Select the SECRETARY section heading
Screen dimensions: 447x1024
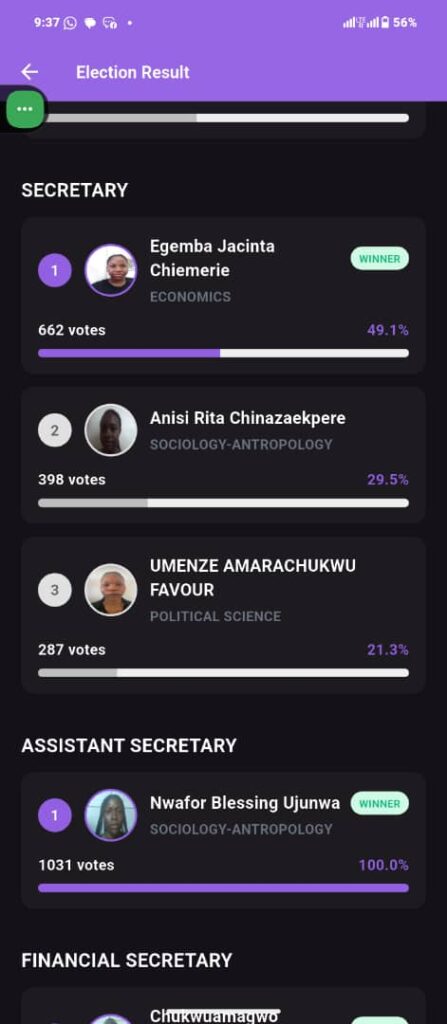[x=74, y=191]
